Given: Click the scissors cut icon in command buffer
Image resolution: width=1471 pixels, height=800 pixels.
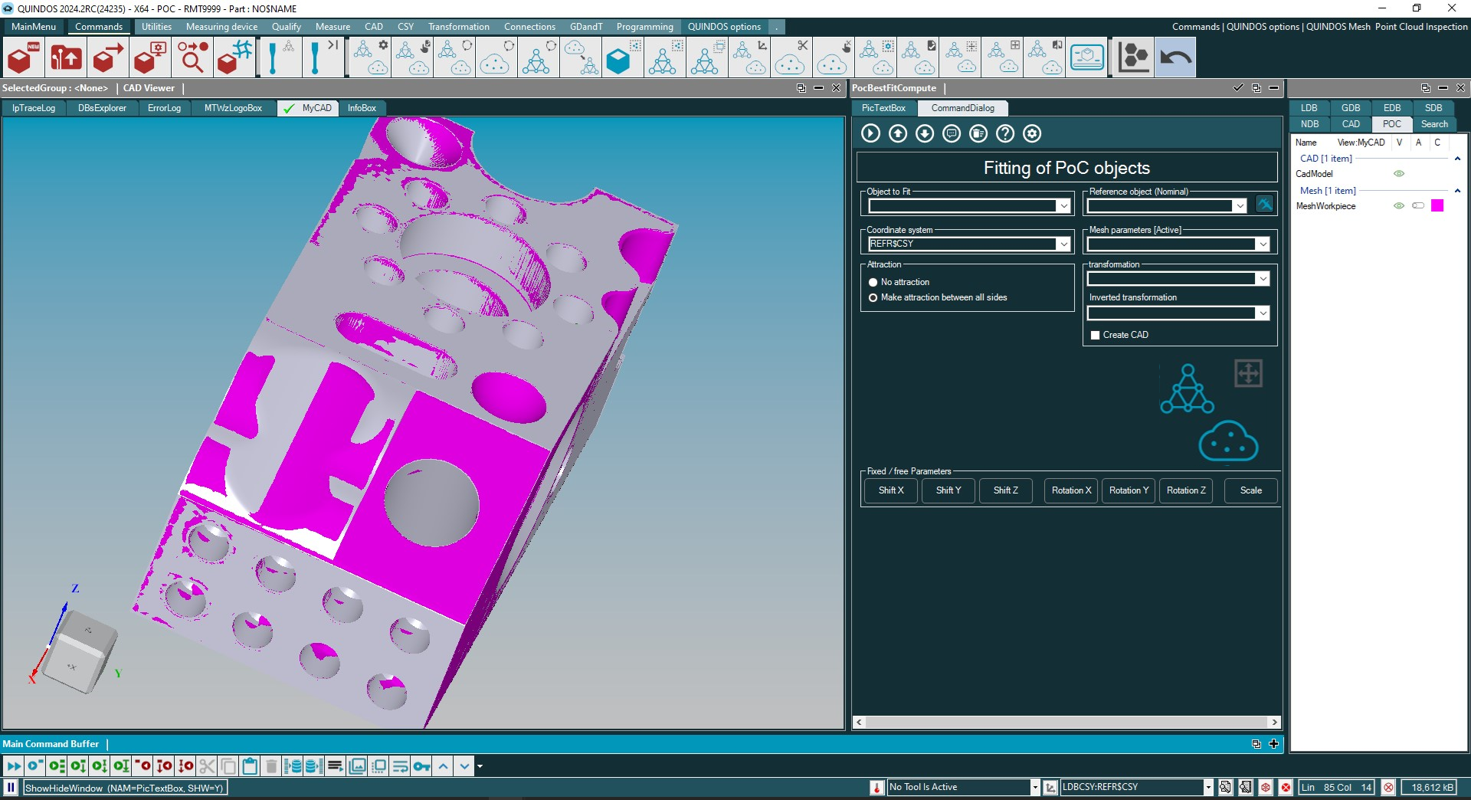Looking at the screenshot, I should 207,767.
